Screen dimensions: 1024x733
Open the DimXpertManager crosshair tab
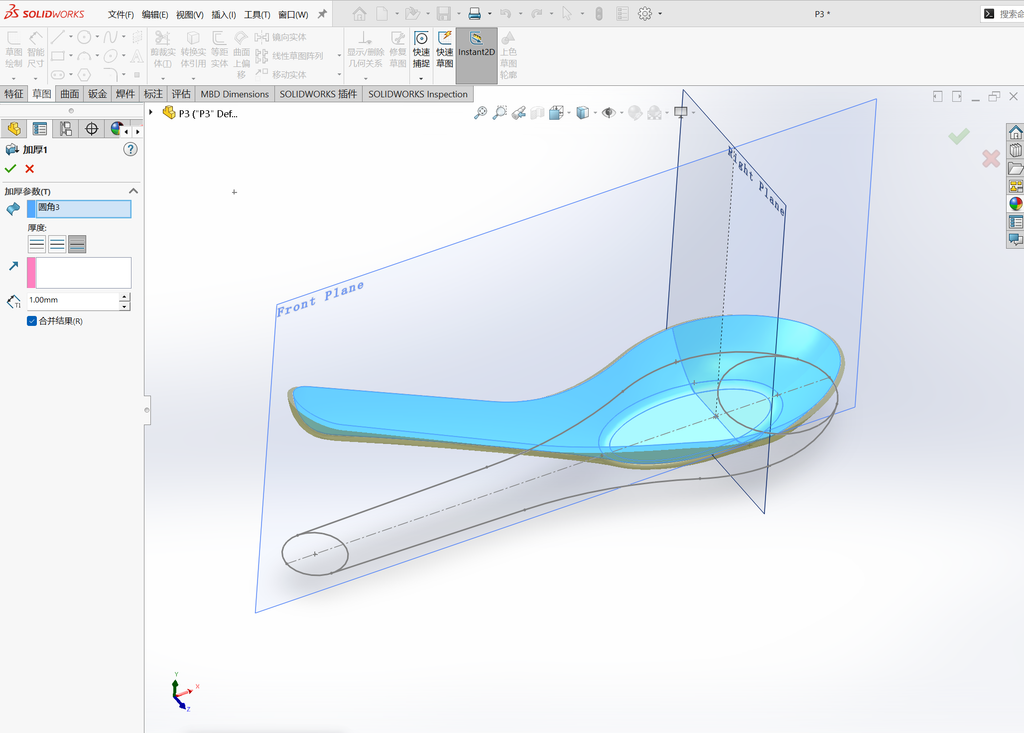pos(91,129)
